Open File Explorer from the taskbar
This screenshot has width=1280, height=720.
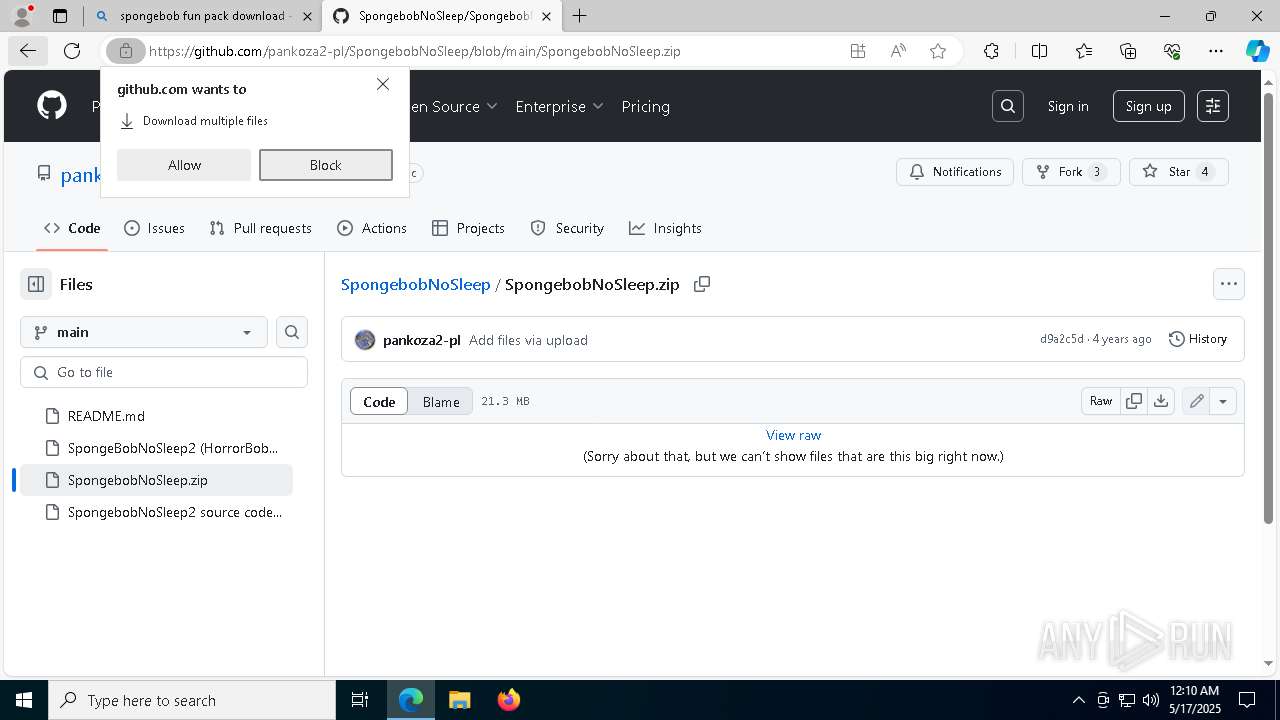(x=459, y=700)
